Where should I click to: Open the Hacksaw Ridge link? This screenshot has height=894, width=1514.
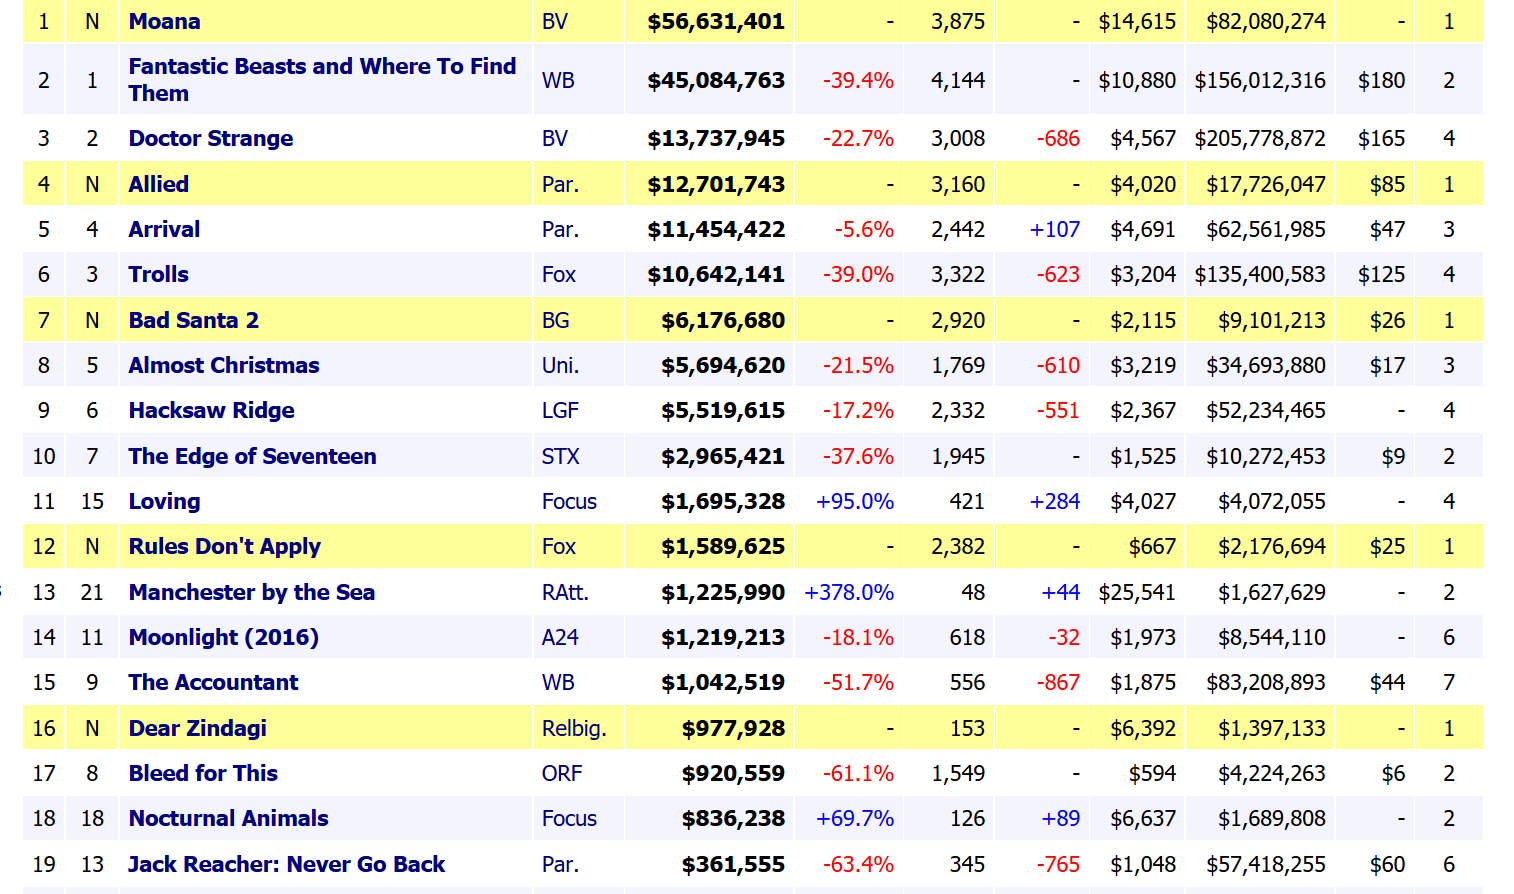[x=211, y=410]
